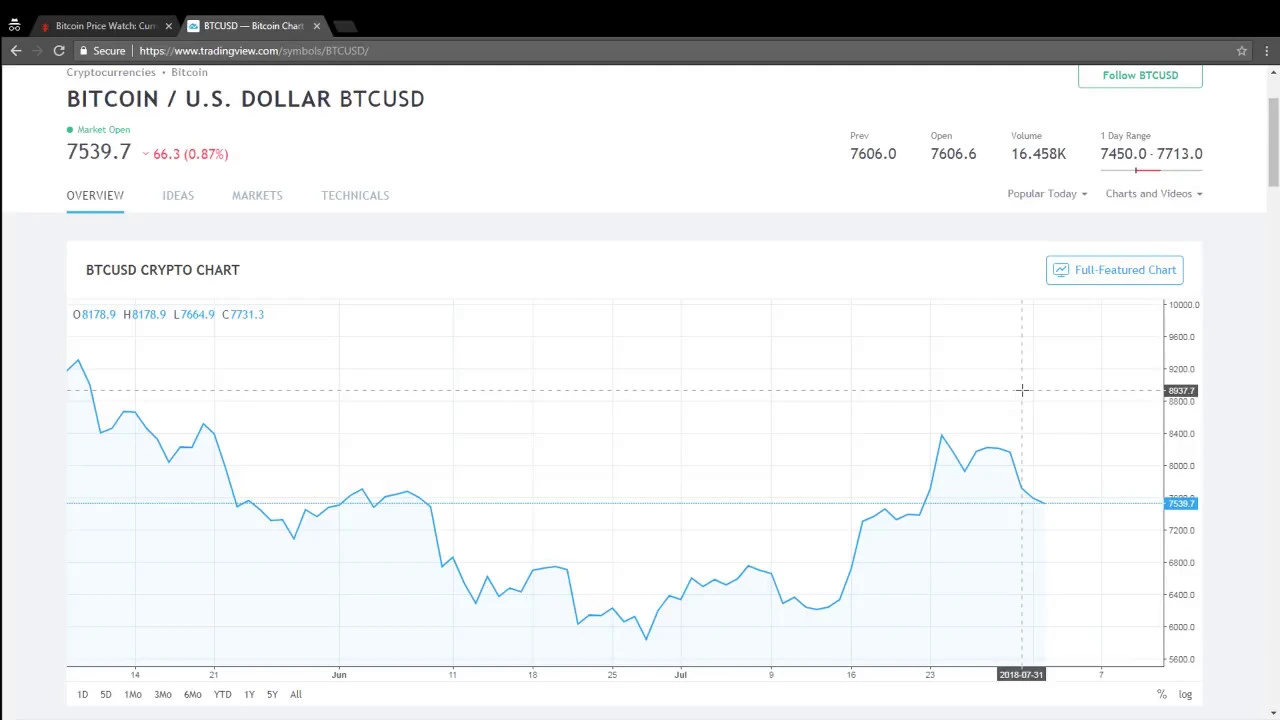This screenshot has width=1280, height=720.
Task: Click the Volume value 16.458K
Action: (1038, 154)
